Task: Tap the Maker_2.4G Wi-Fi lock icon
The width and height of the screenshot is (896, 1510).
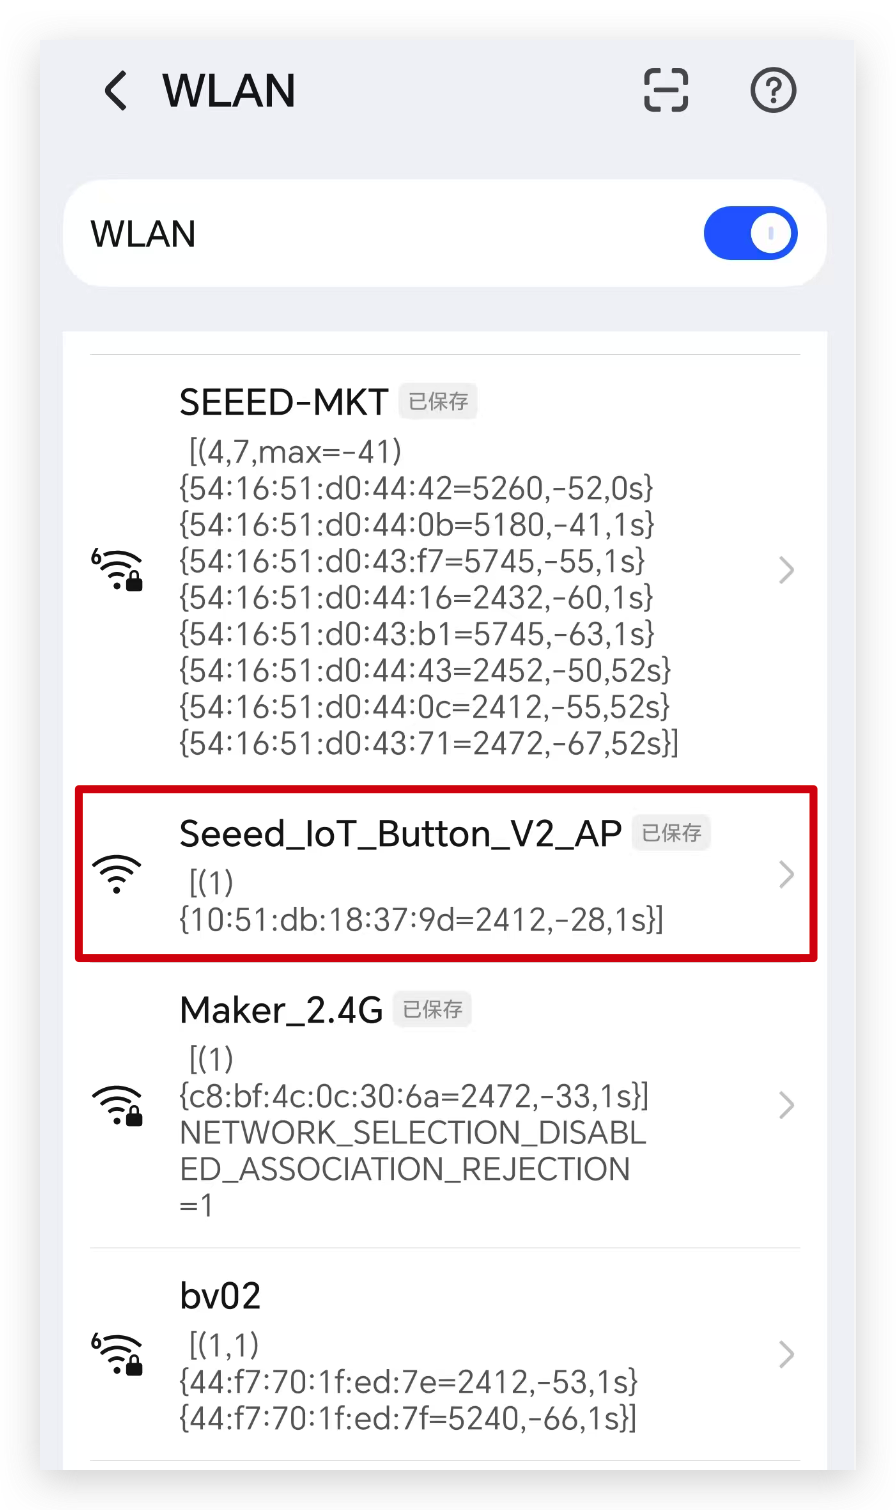Action: click(x=119, y=1106)
